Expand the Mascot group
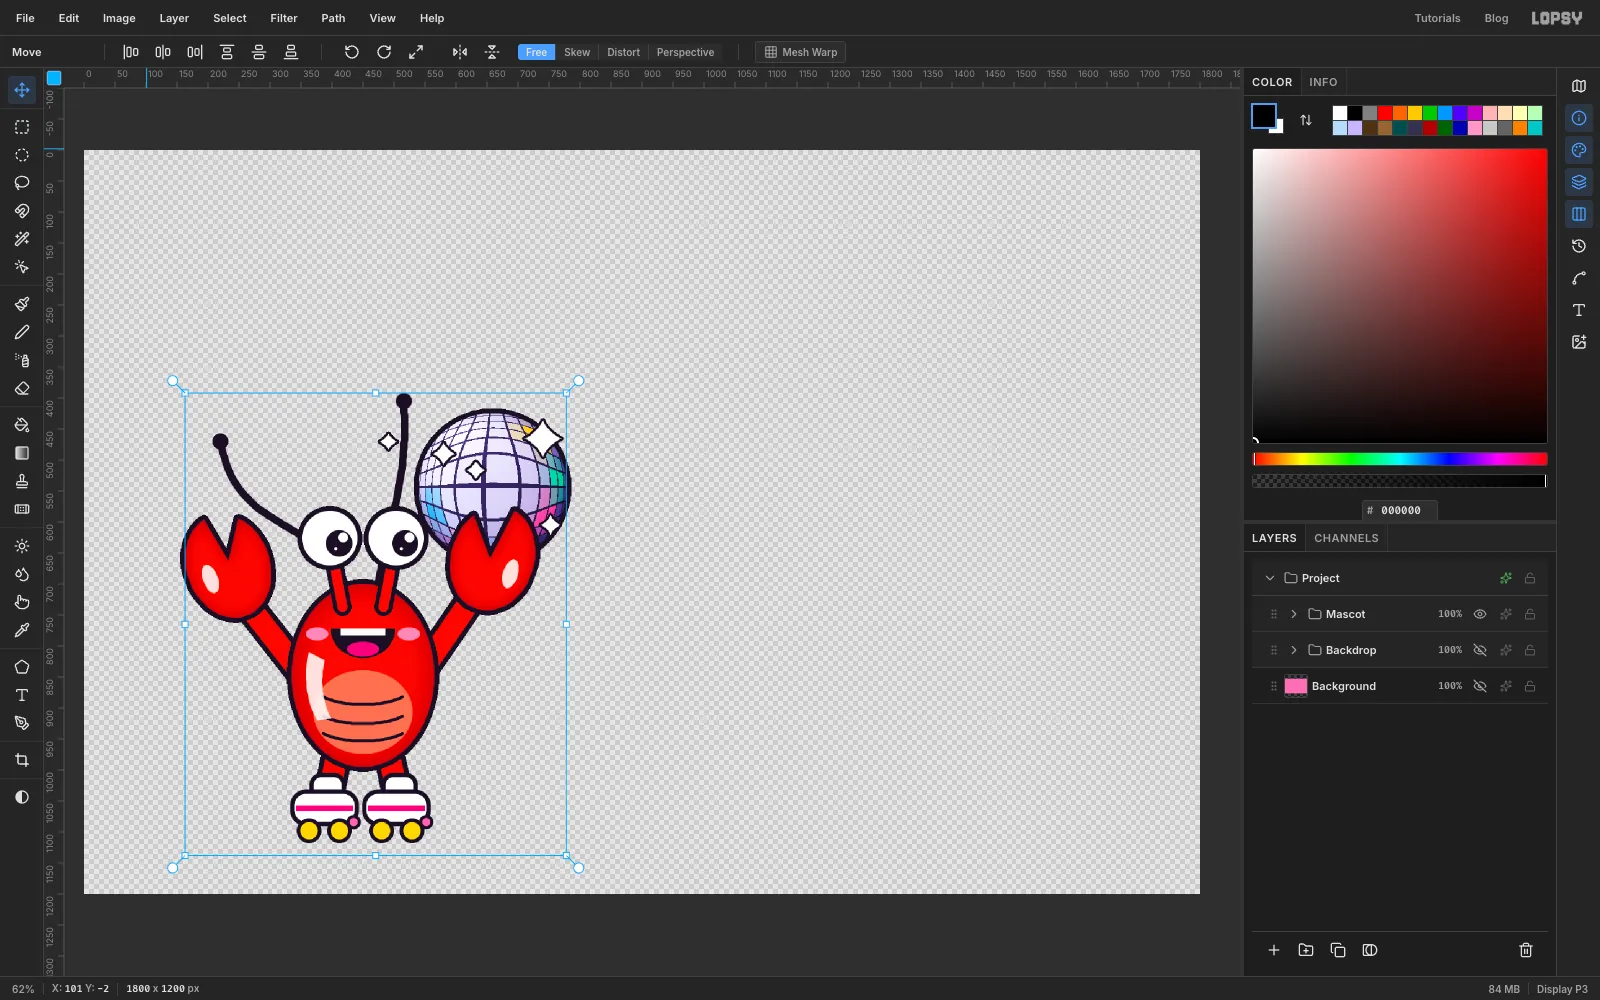The image size is (1600, 1000). [x=1294, y=614]
